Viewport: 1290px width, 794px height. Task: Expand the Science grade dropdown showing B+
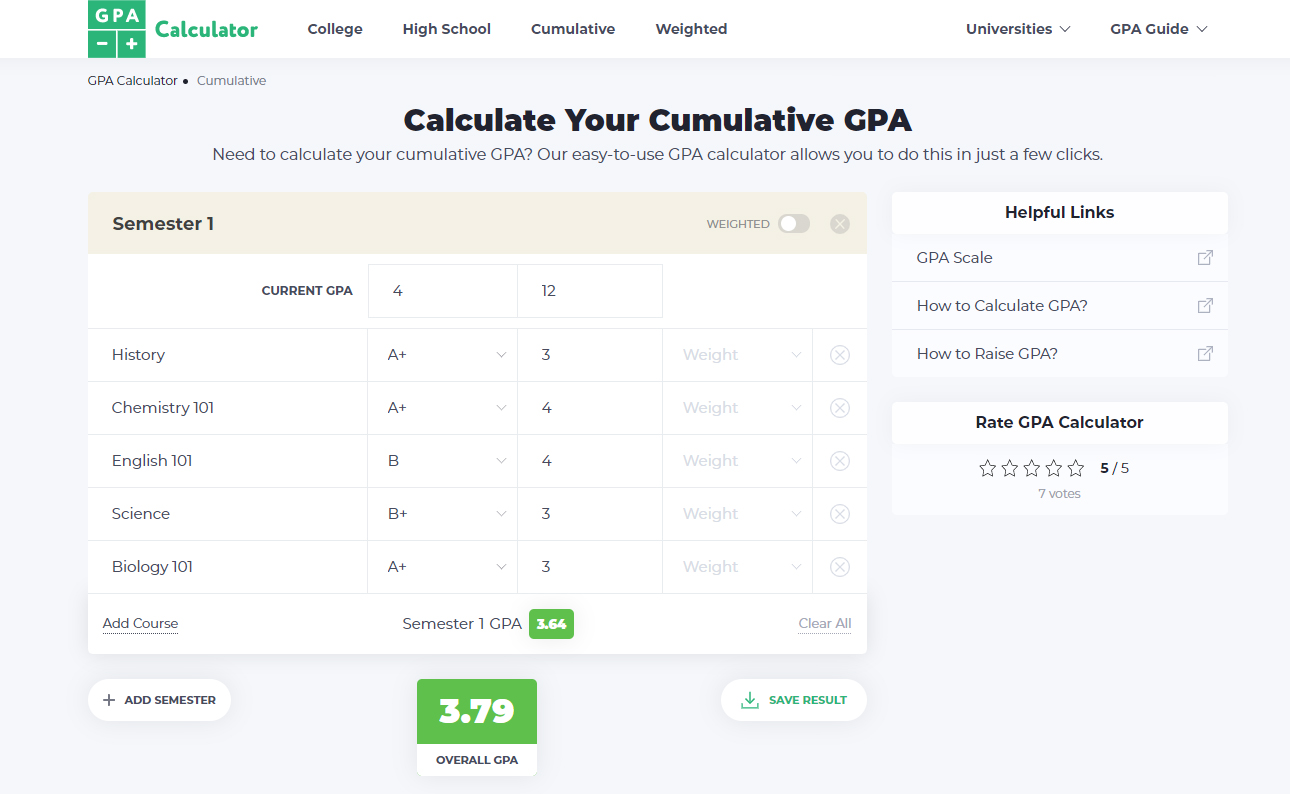click(442, 514)
